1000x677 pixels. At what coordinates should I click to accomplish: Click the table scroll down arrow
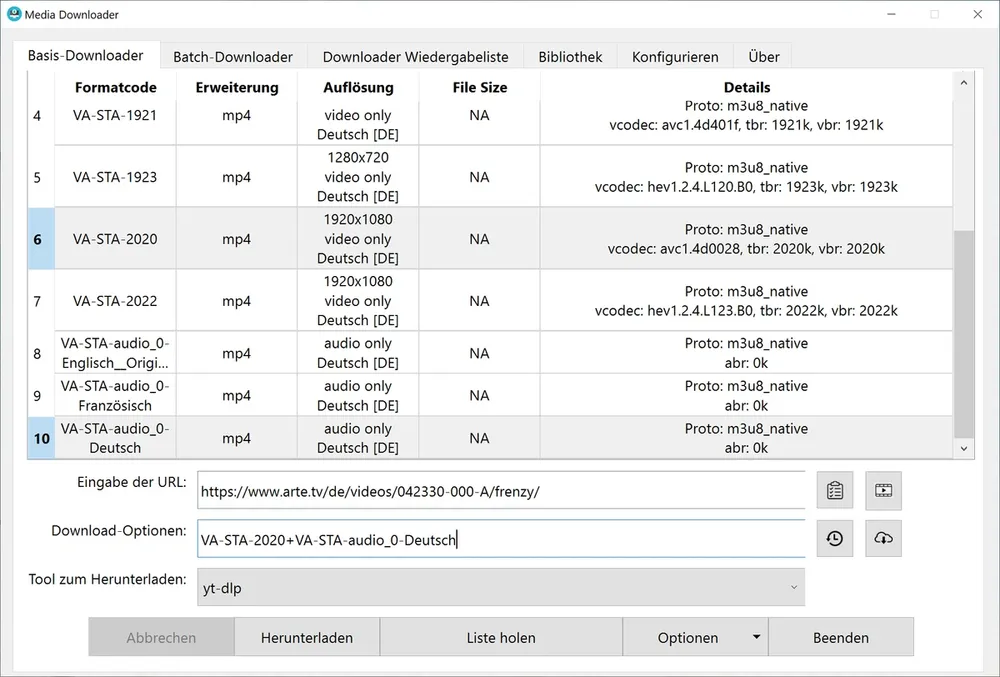[x=964, y=449]
